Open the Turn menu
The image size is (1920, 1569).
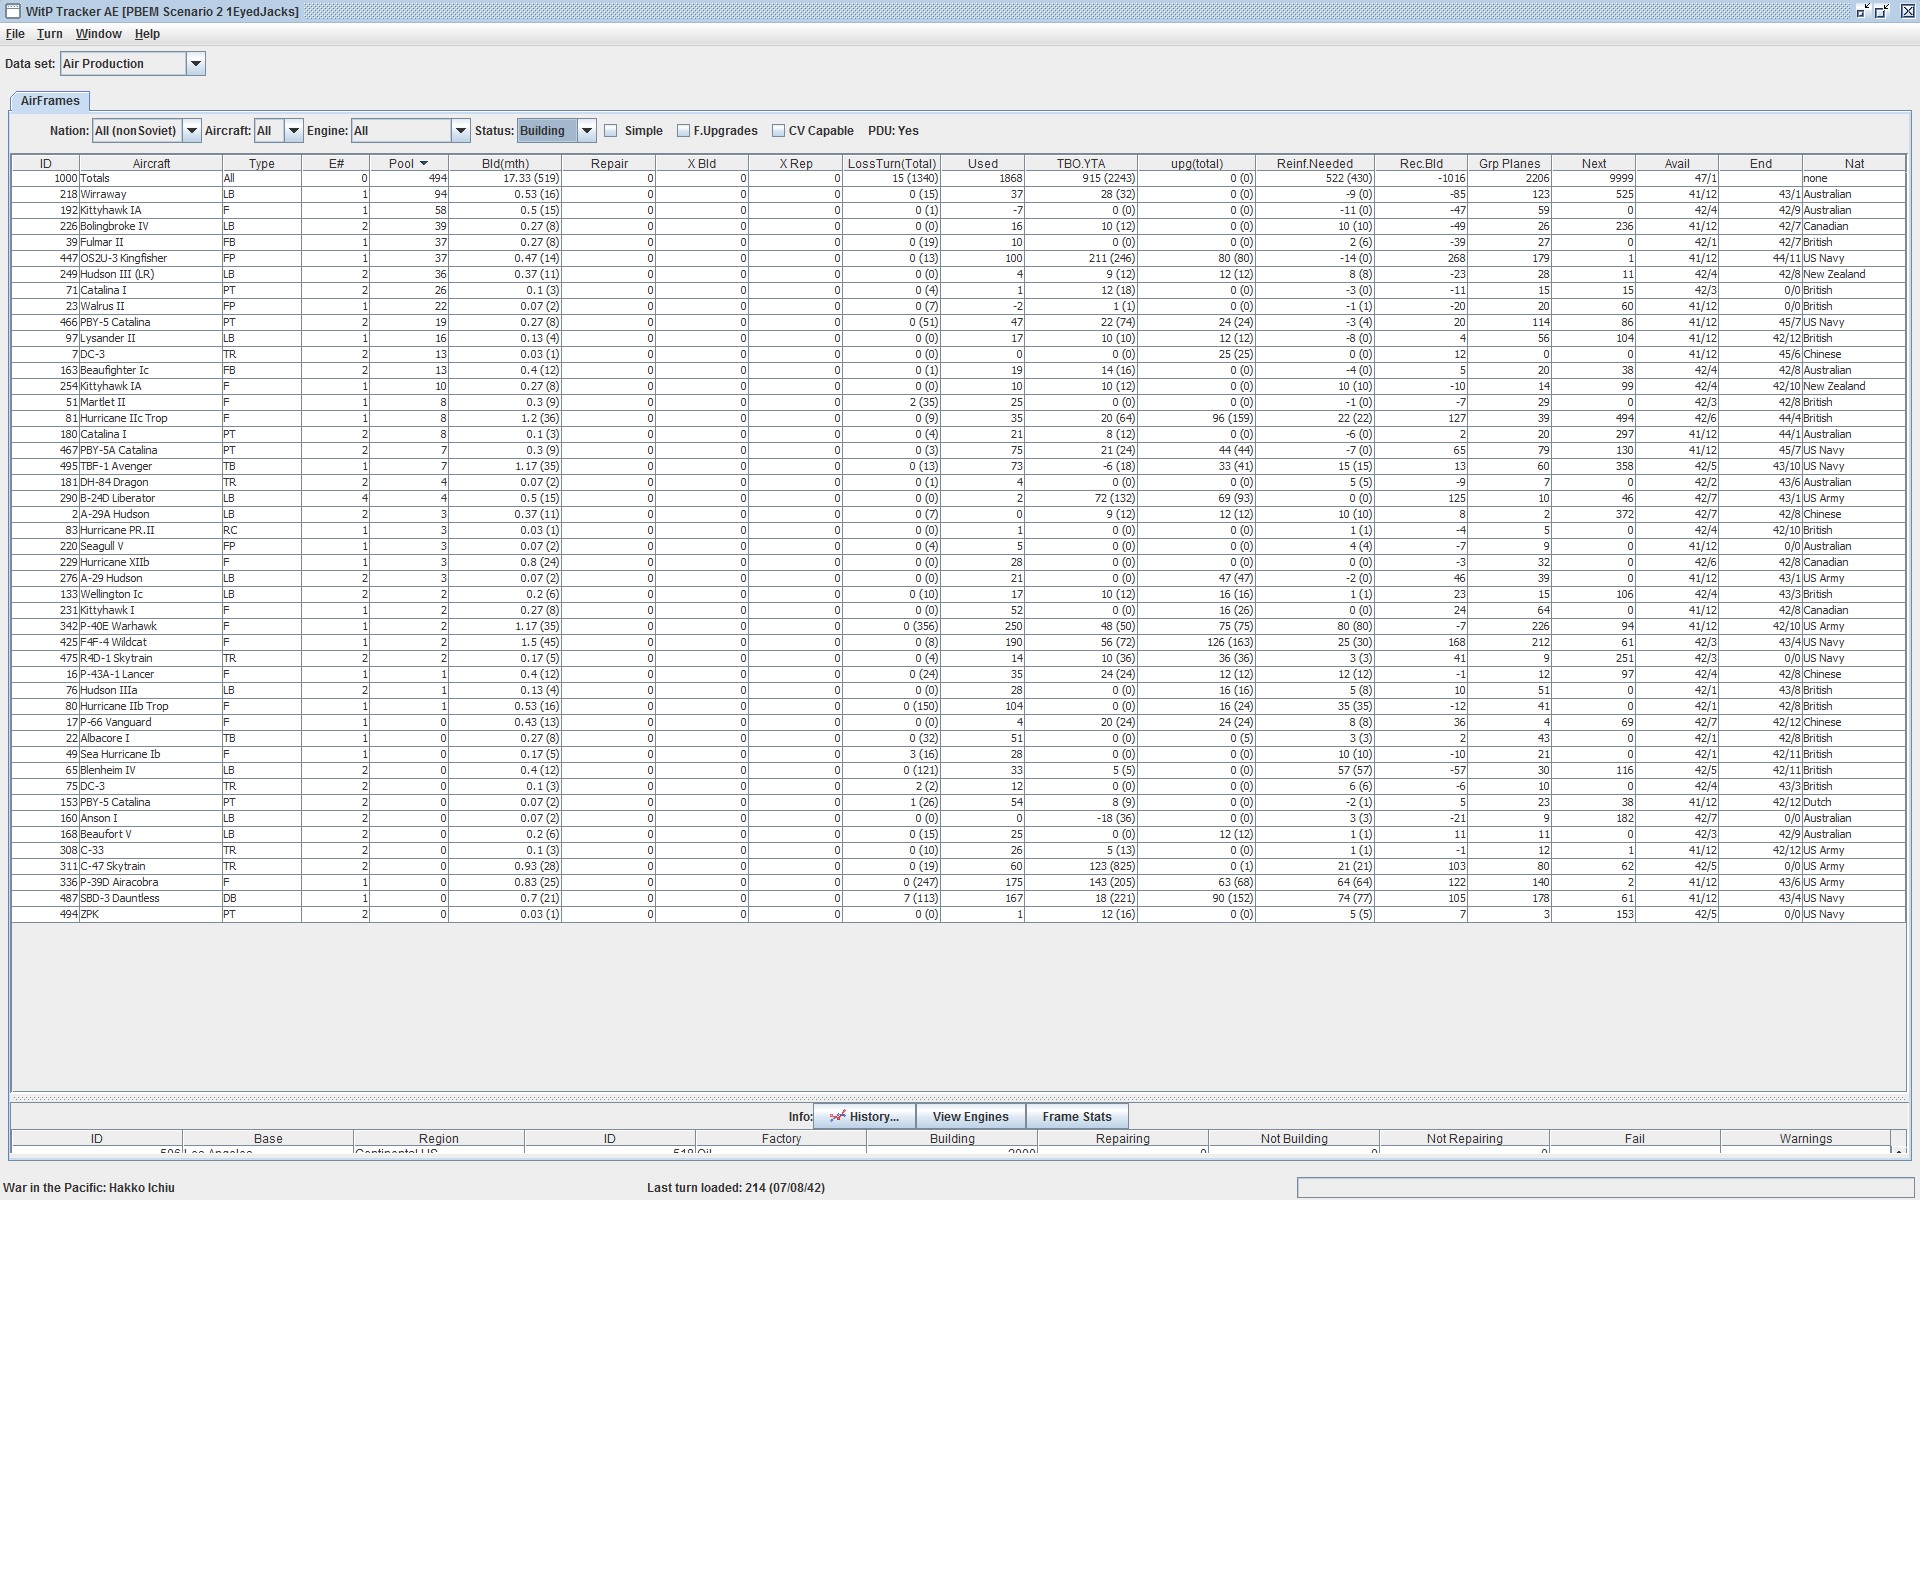(x=49, y=34)
